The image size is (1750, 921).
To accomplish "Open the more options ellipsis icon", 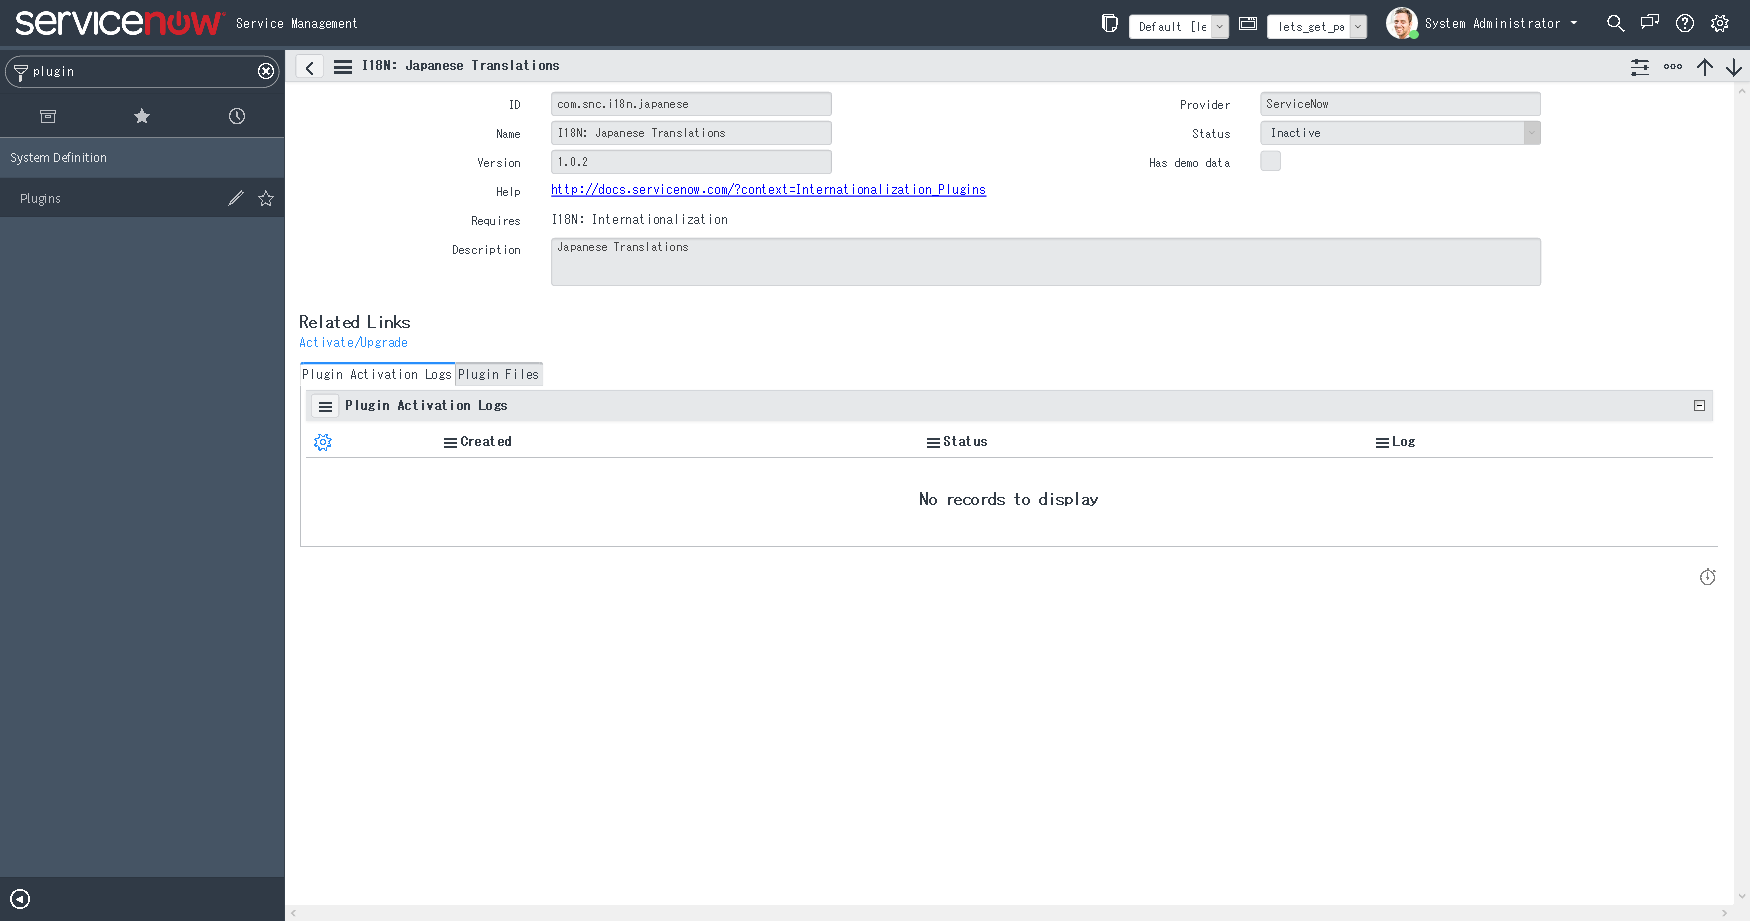I will point(1673,67).
